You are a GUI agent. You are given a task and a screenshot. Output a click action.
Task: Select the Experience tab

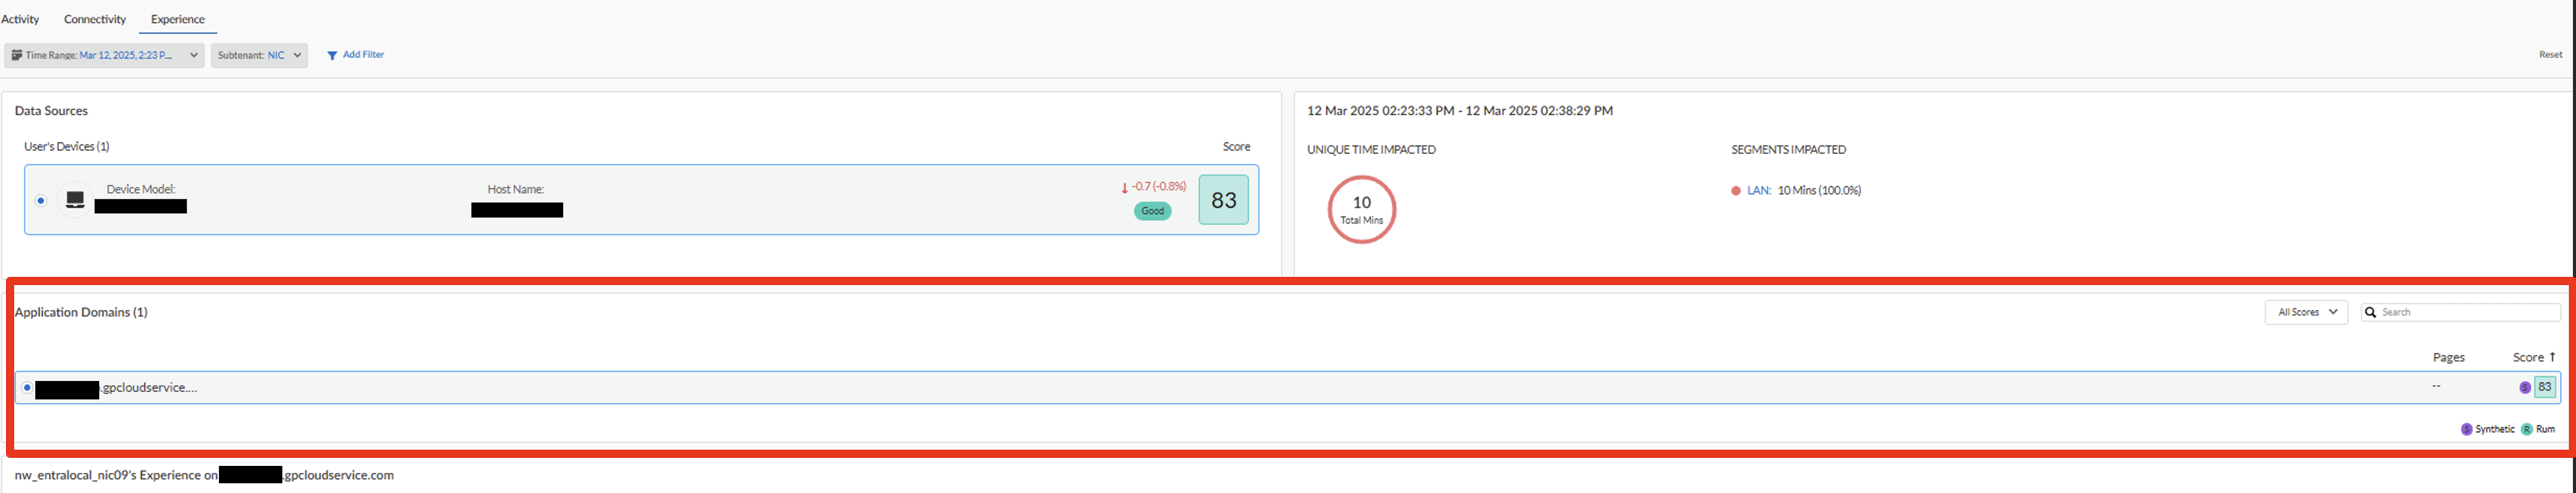(x=177, y=19)
